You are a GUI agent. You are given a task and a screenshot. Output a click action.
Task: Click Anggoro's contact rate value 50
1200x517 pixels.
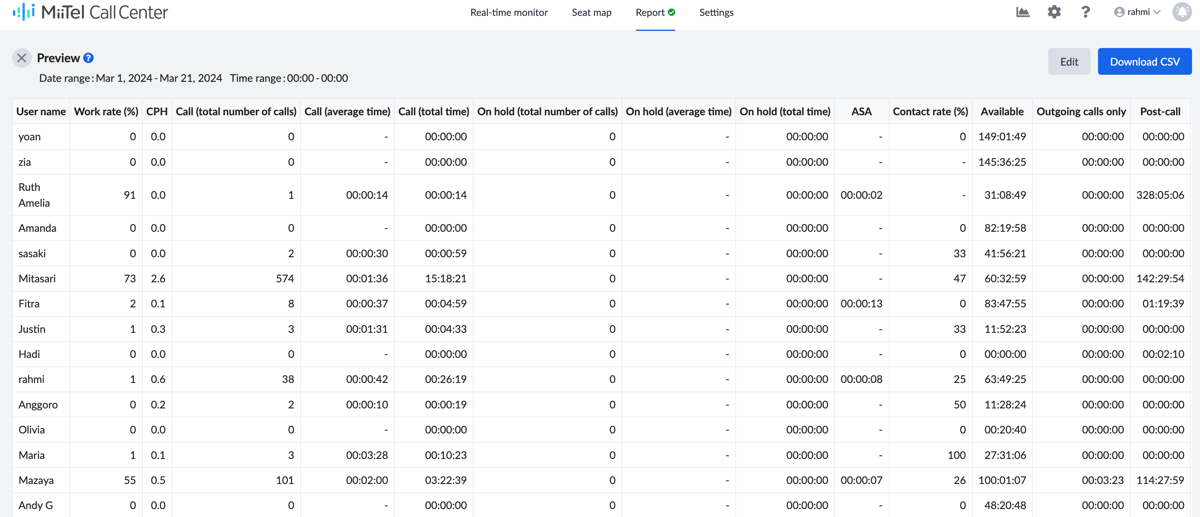pyautogui.click(x=960, y=404)
